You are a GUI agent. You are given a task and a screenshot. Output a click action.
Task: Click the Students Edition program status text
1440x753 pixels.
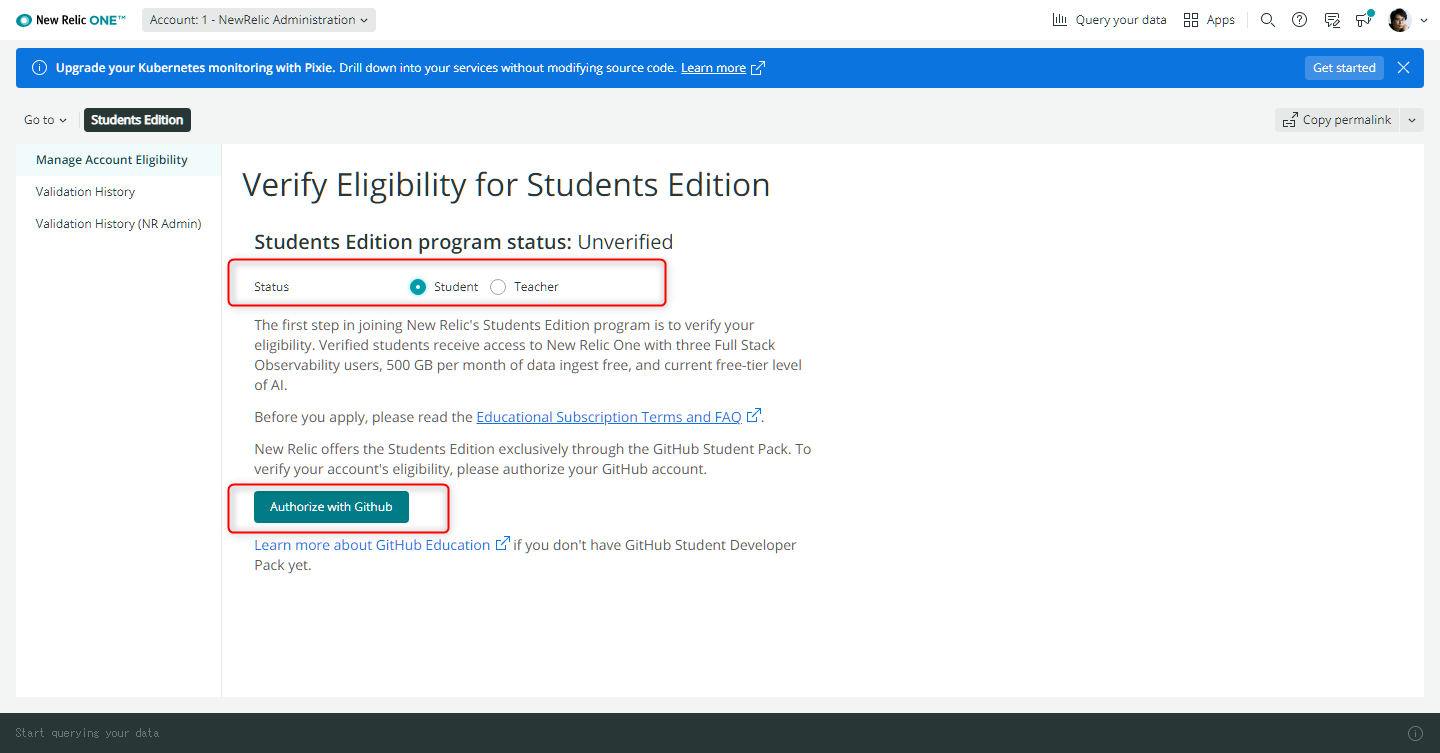tap(464, 242)
